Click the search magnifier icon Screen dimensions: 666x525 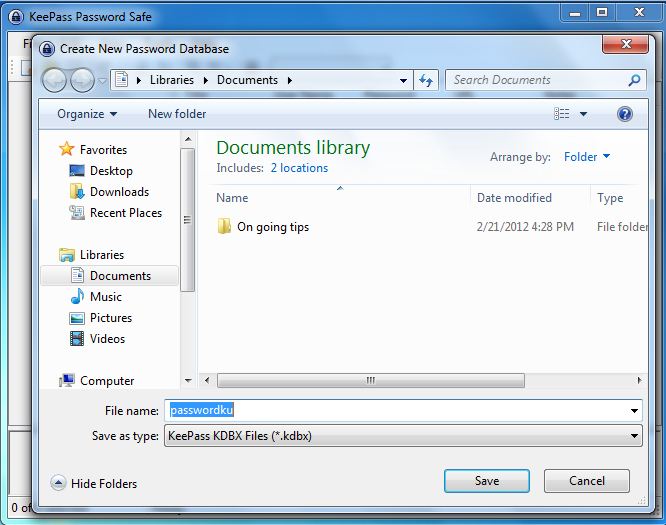[x=634, y=80]
